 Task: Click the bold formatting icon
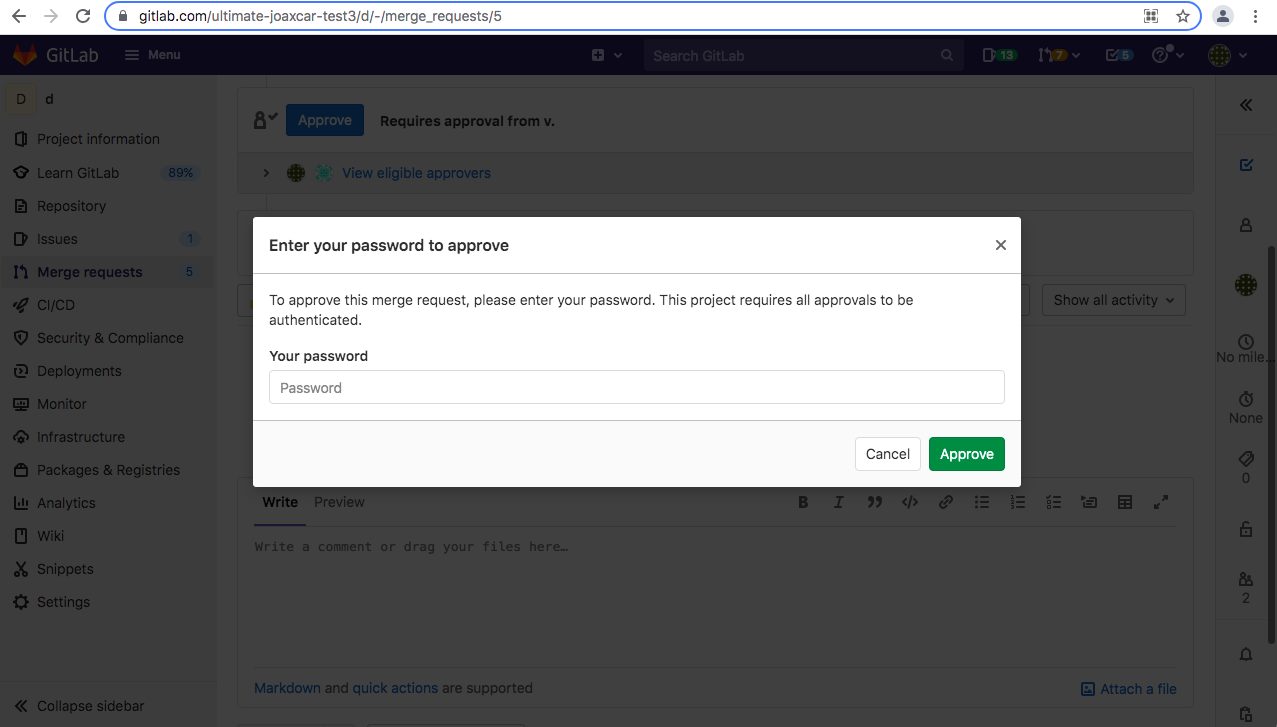click(x=803, y=502)
